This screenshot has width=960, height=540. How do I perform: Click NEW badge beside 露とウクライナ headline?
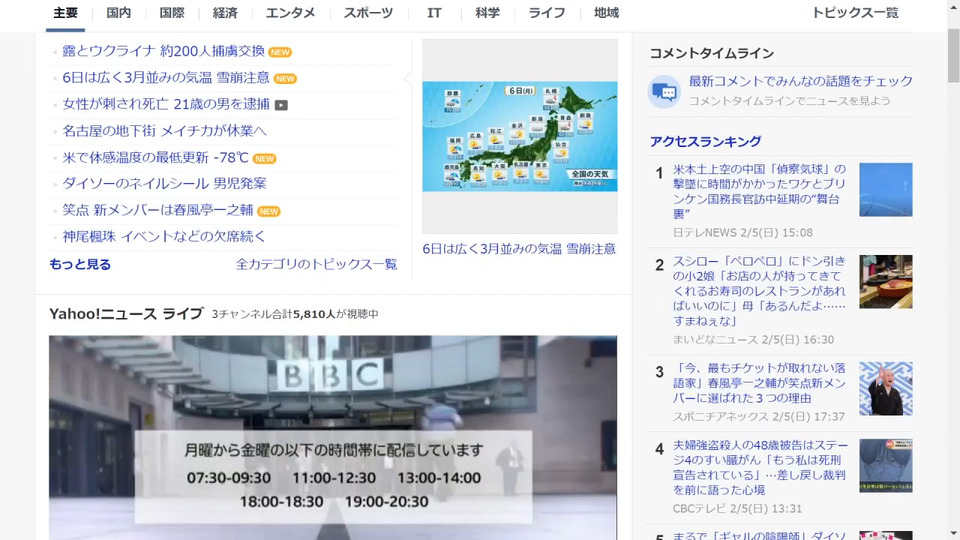(280, 52)
